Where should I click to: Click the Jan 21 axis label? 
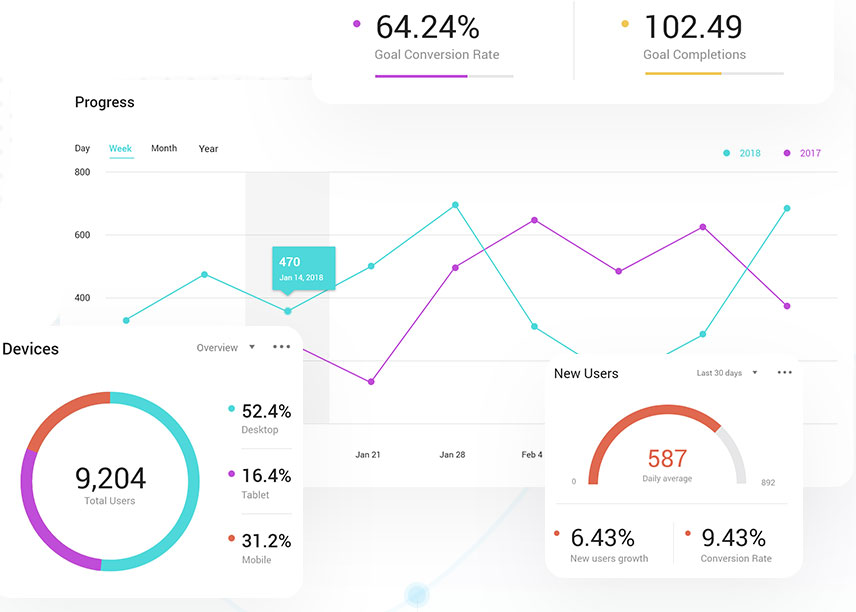click(368, 454)
